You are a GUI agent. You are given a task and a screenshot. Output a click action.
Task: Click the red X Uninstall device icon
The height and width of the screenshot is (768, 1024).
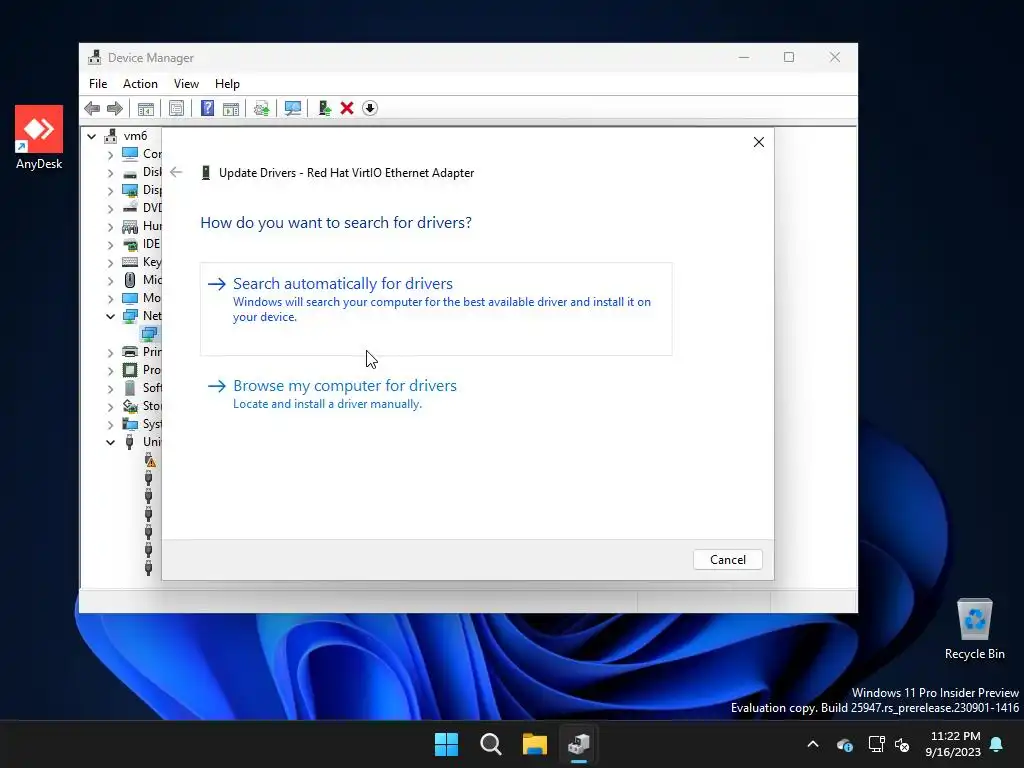pos(347,108)
